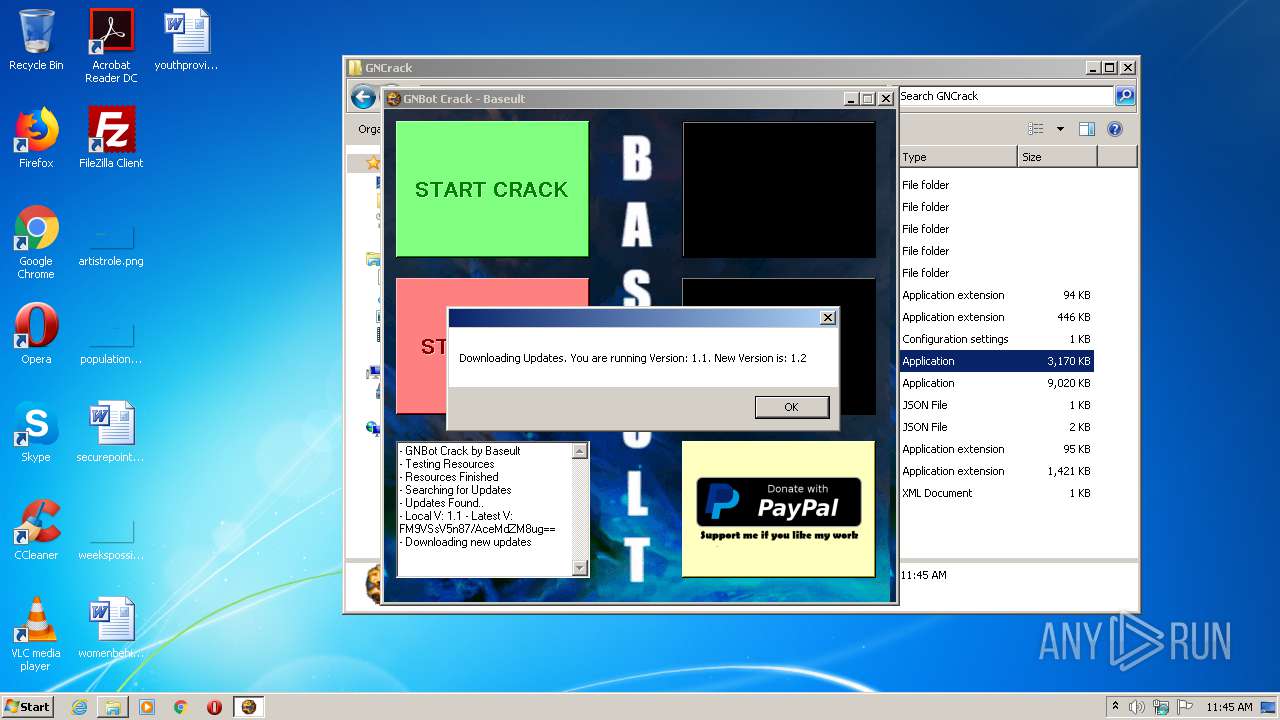Click the views icon in Explorer toolbar

pos(1036,129)
